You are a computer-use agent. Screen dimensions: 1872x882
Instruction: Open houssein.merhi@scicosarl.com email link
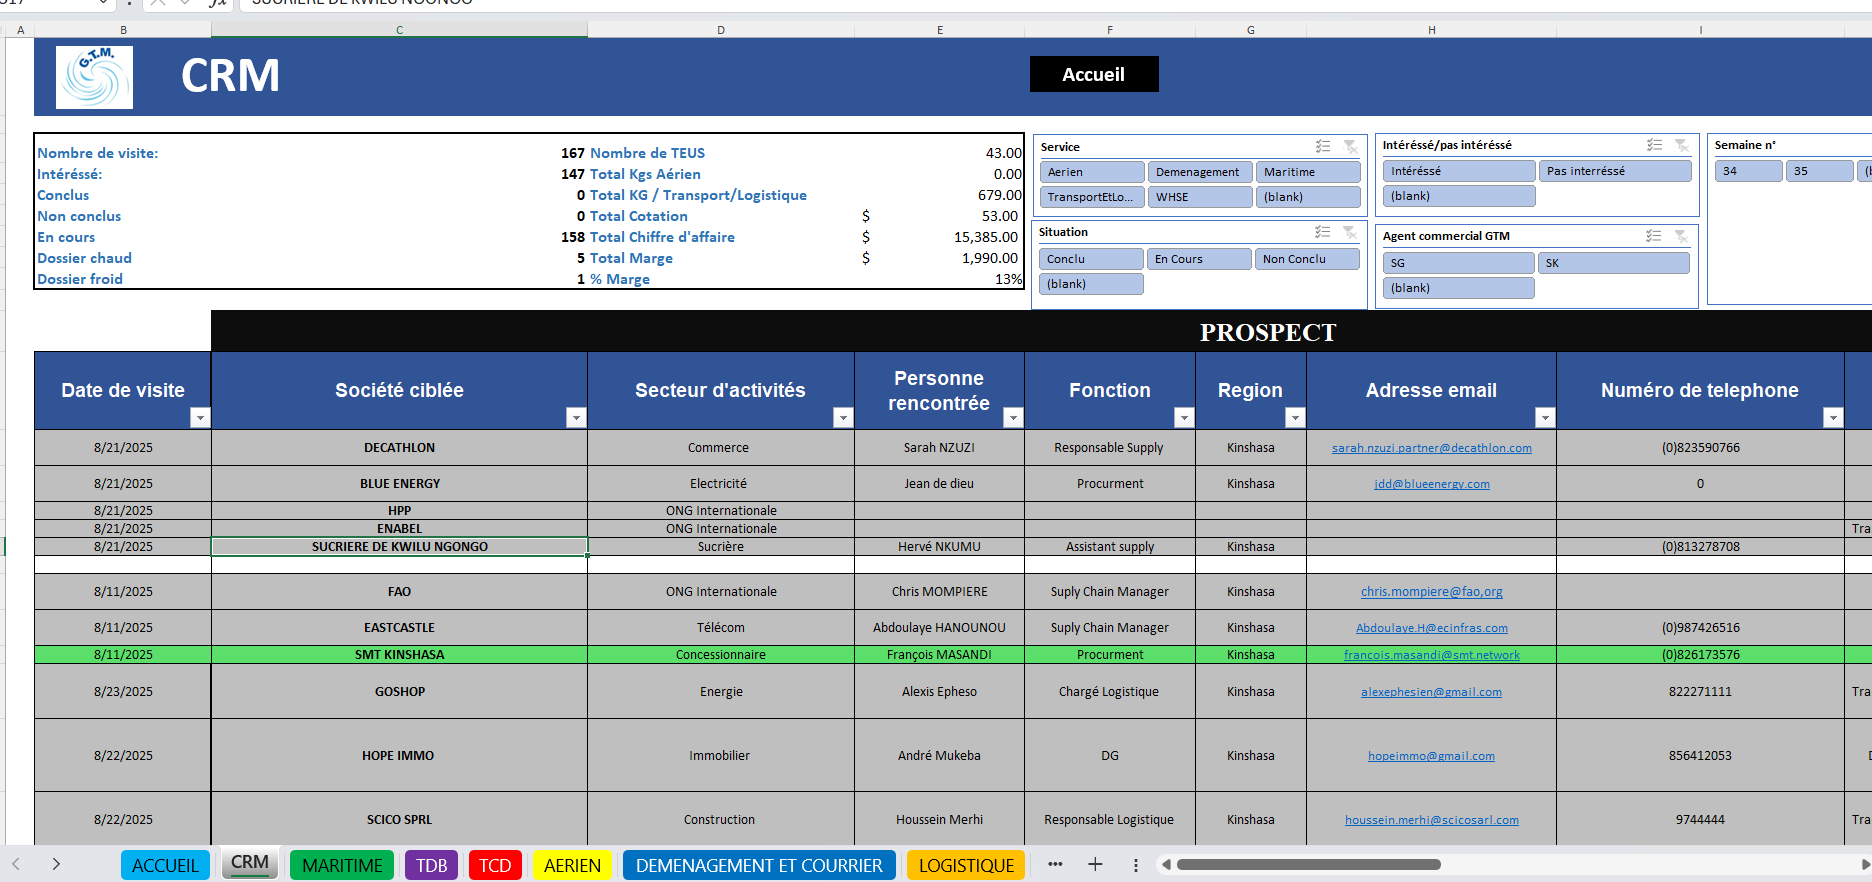click(x=1431, y=820)
